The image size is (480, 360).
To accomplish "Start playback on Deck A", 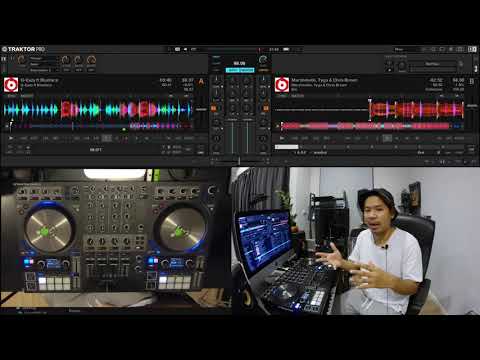I will [11, 138].
